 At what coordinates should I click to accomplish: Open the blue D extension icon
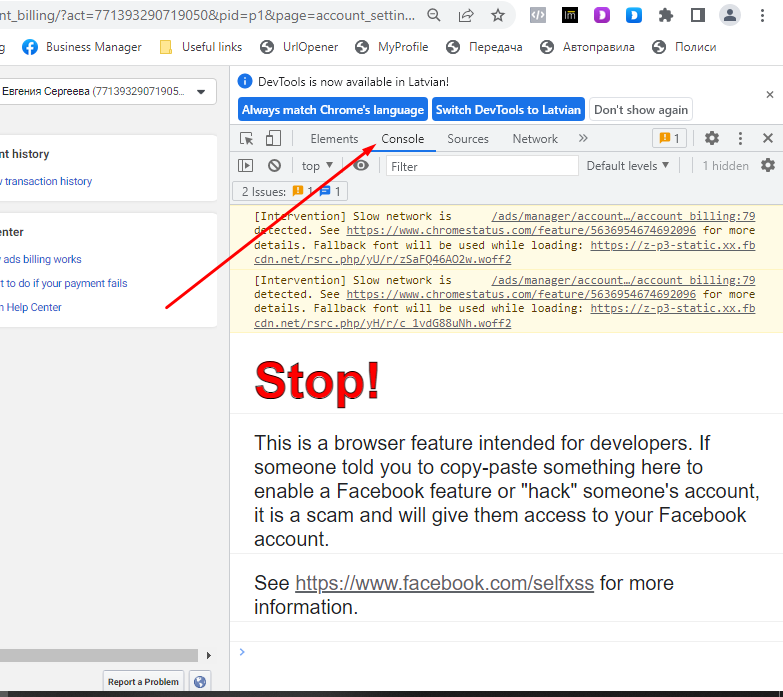634,15
